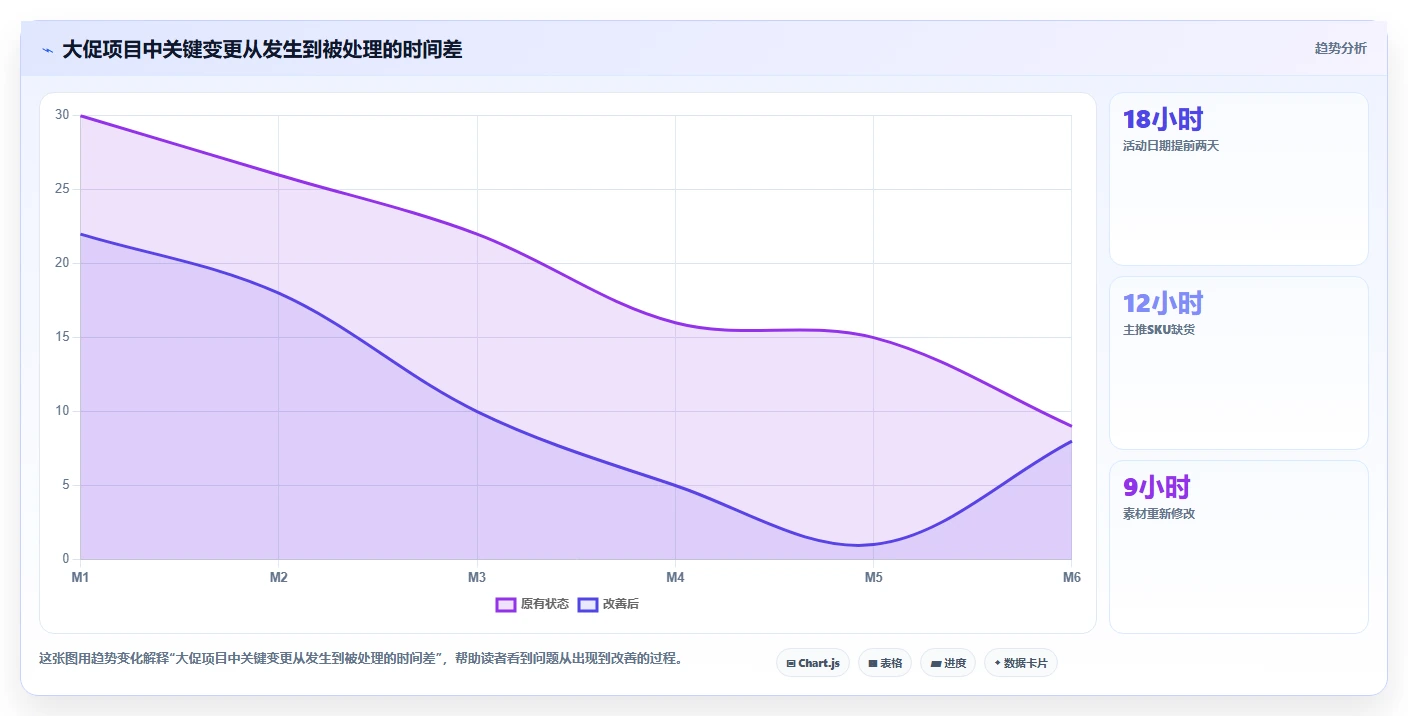Click the 数据卡片 tag

(1021, 663)
